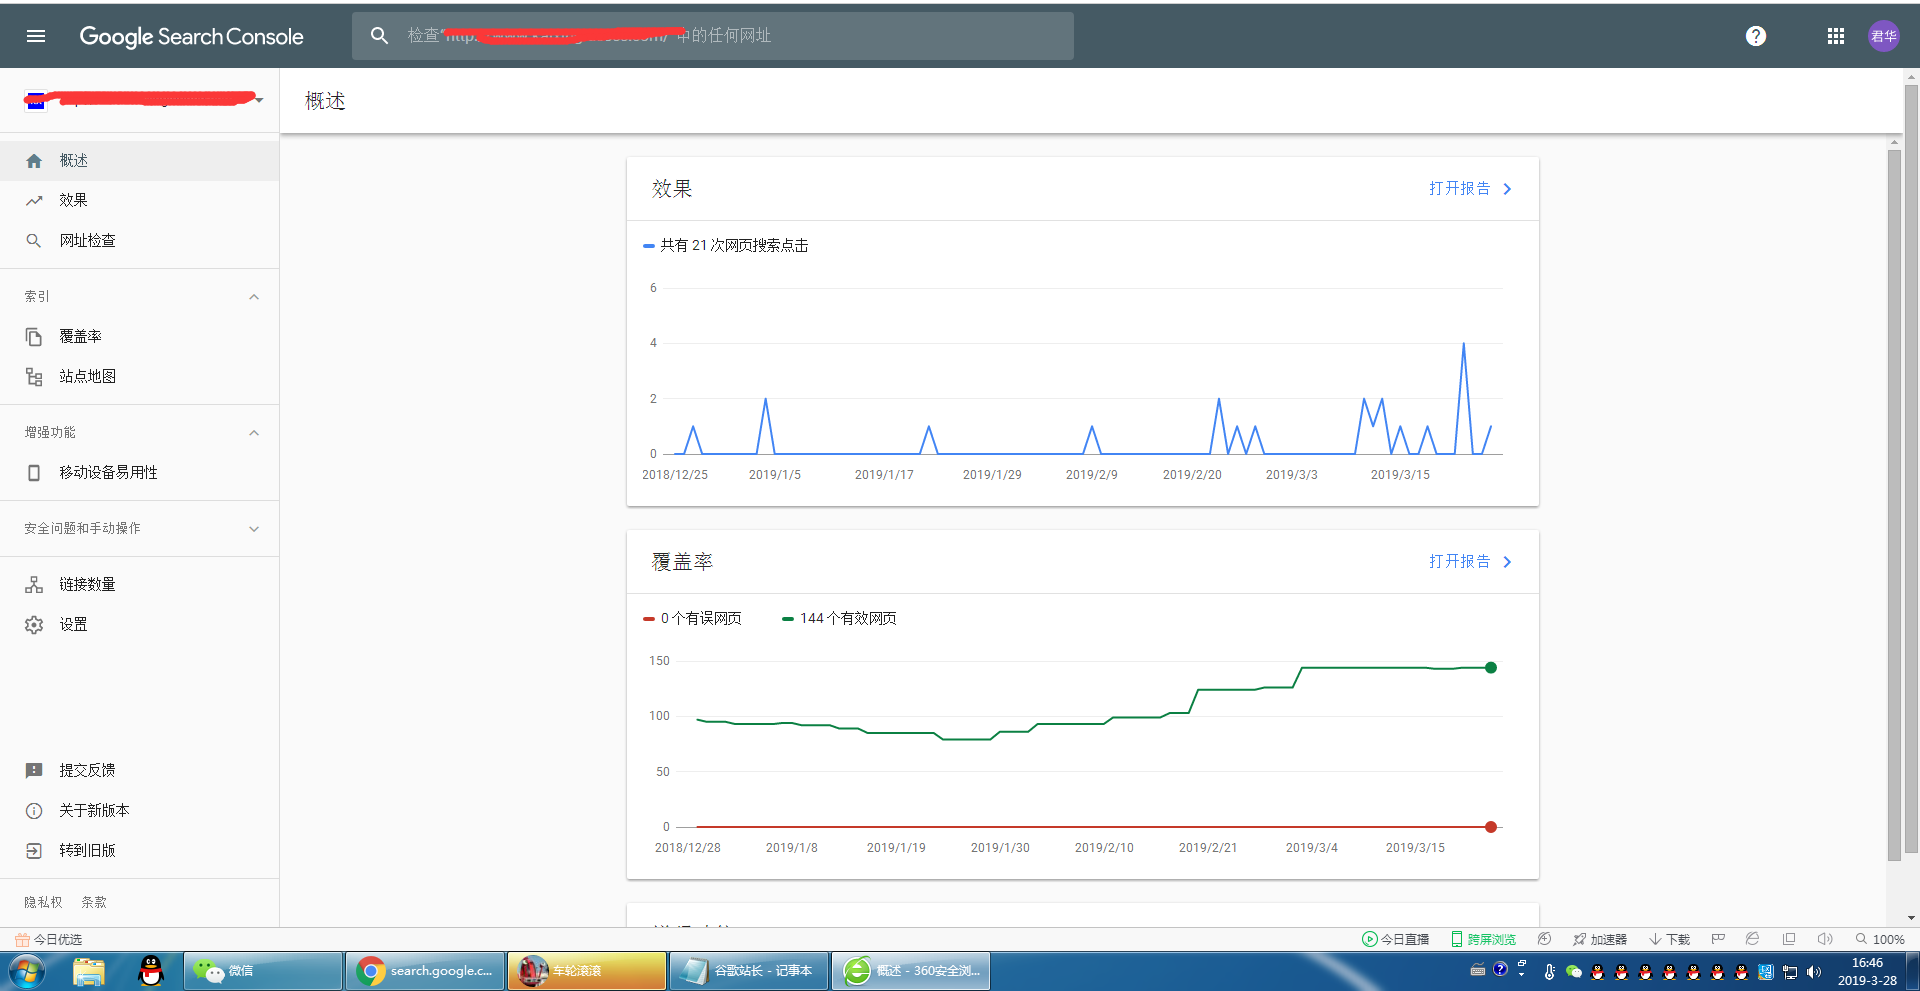This screenshot has height=991, width=1920.
Task: Click the help question mark icon
Action: click(1755, 36)
